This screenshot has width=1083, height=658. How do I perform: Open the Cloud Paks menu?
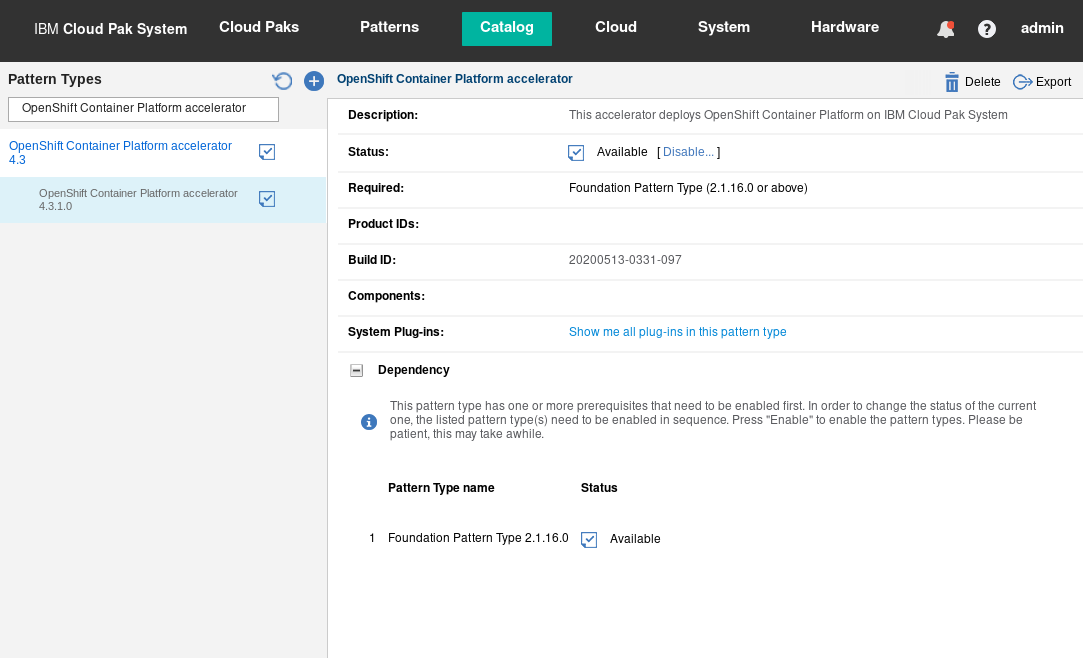[259, 27]
